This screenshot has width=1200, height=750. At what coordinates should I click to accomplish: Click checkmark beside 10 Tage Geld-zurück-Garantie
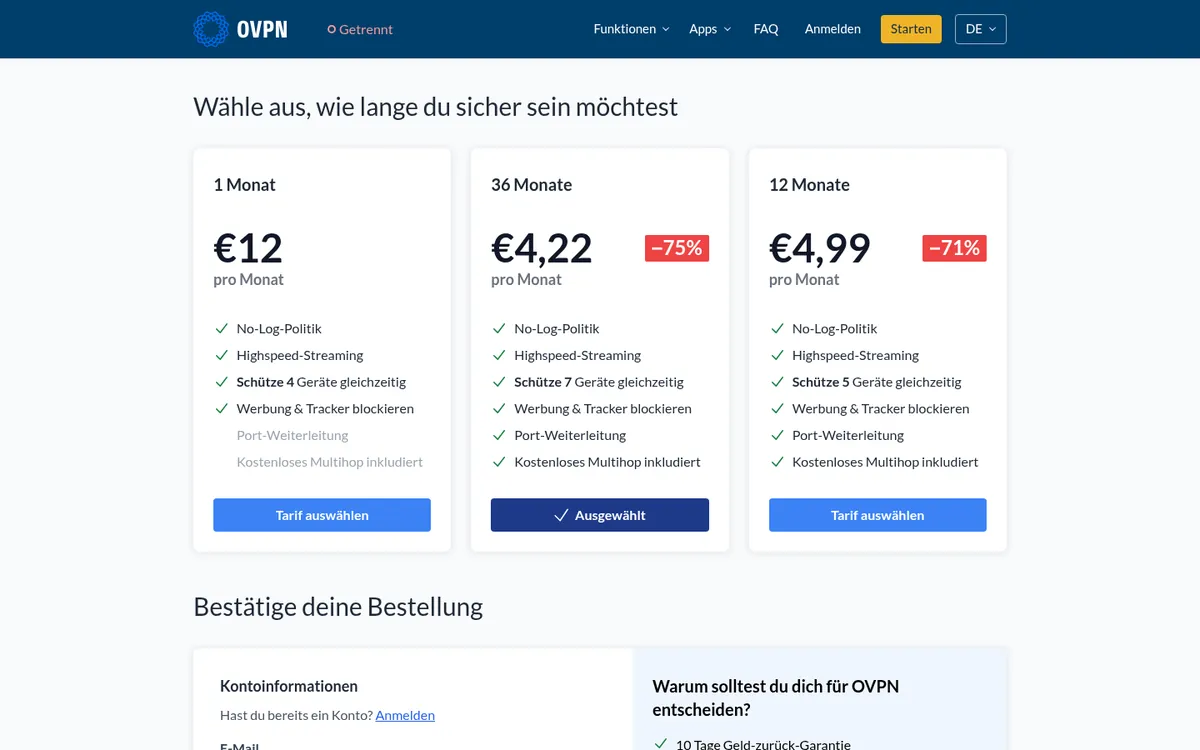[x=660, y=744]
